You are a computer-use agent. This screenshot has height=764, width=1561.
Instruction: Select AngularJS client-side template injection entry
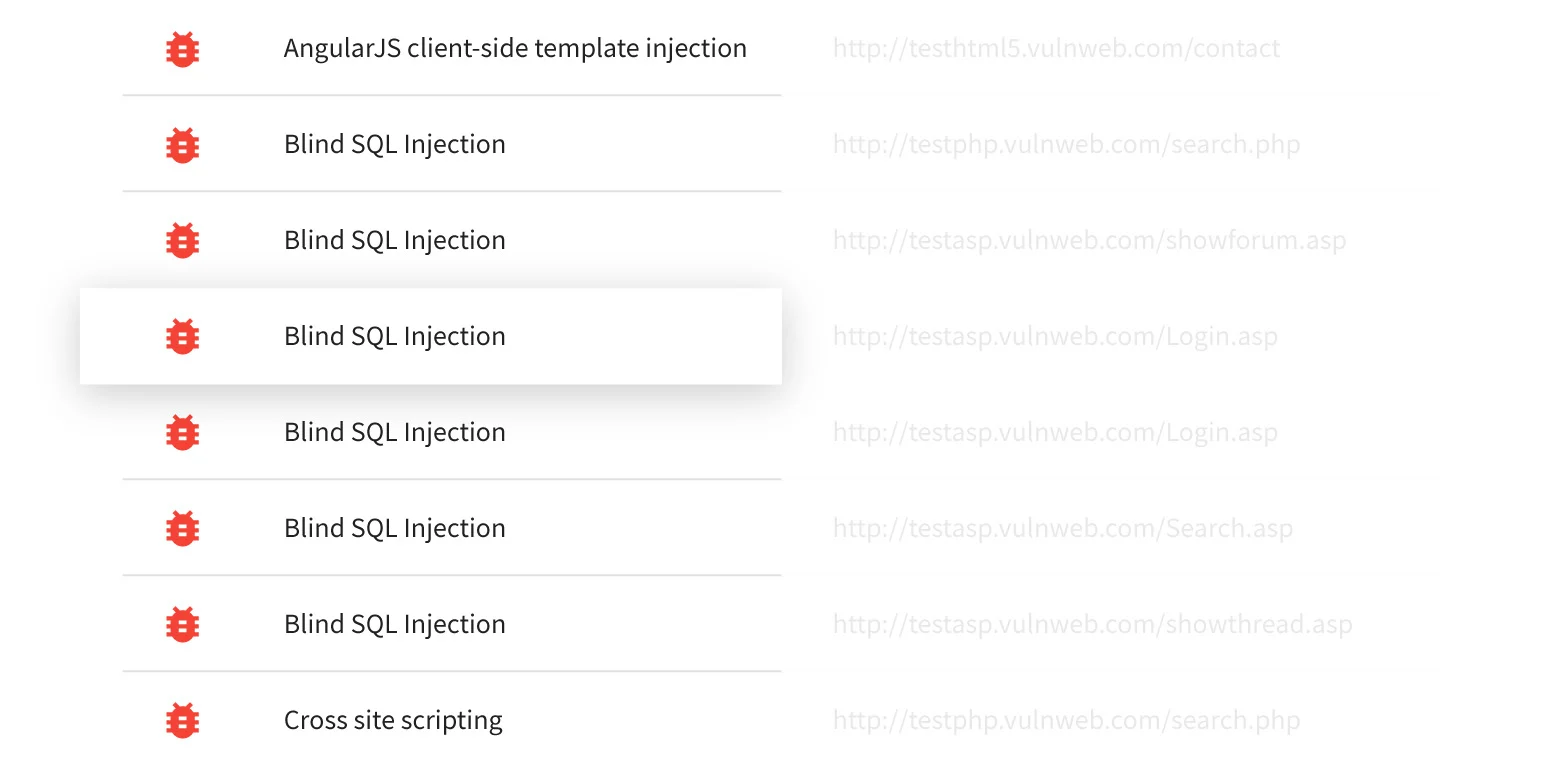coord(515,49)
